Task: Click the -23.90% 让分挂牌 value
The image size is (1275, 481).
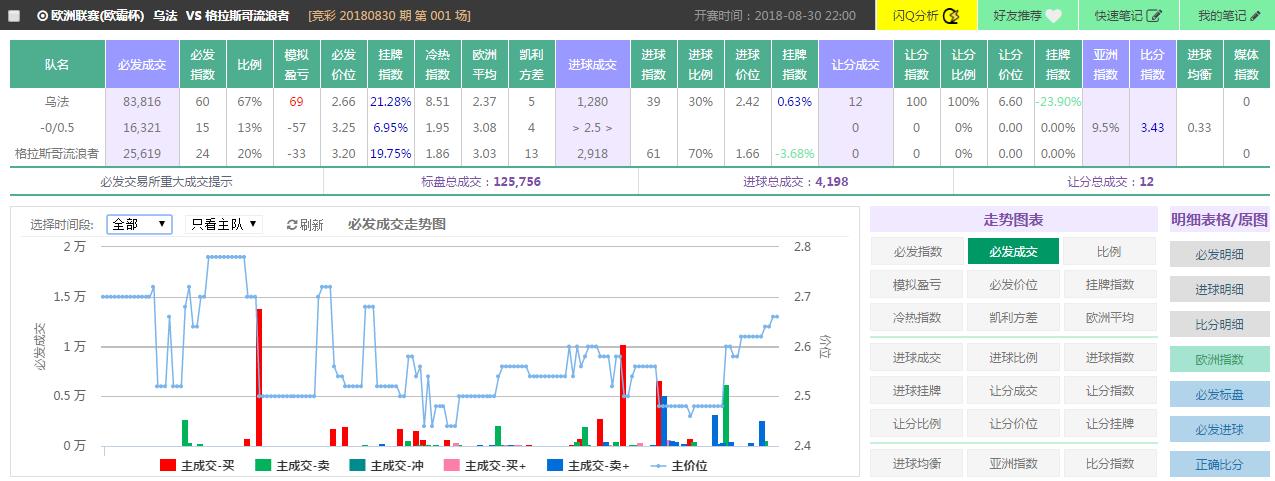Action: (1058, 101)
